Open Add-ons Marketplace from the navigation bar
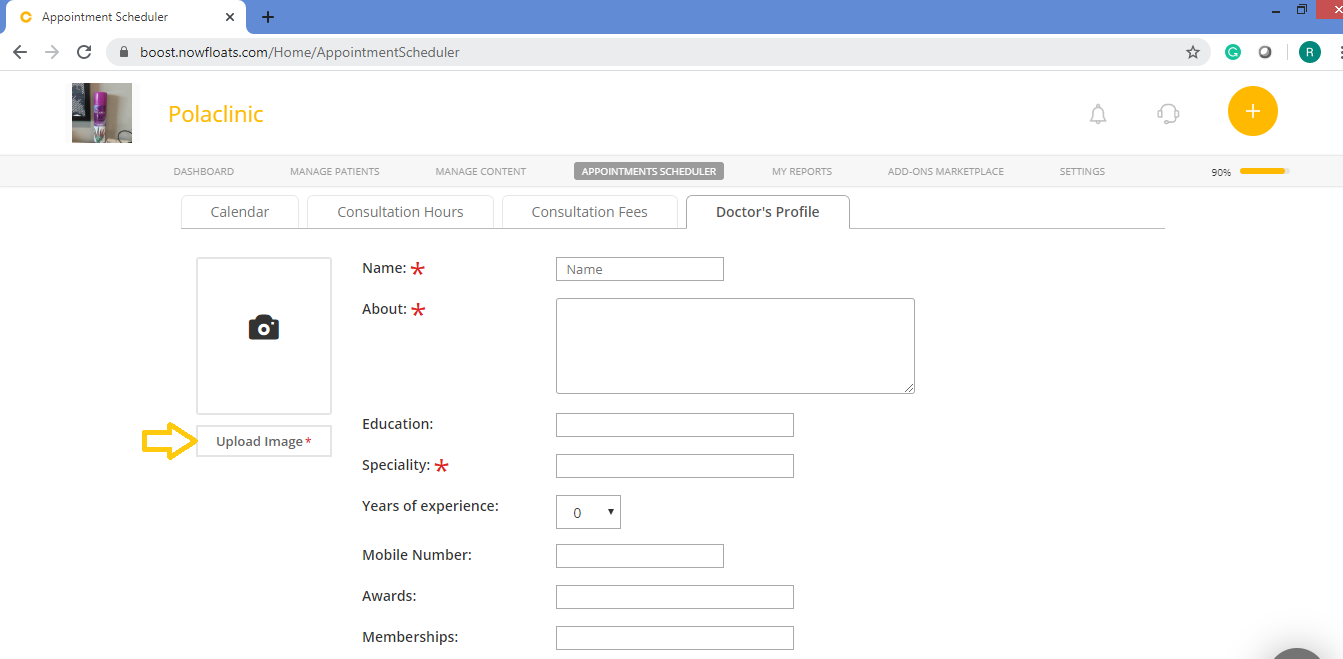 (945, 171)
